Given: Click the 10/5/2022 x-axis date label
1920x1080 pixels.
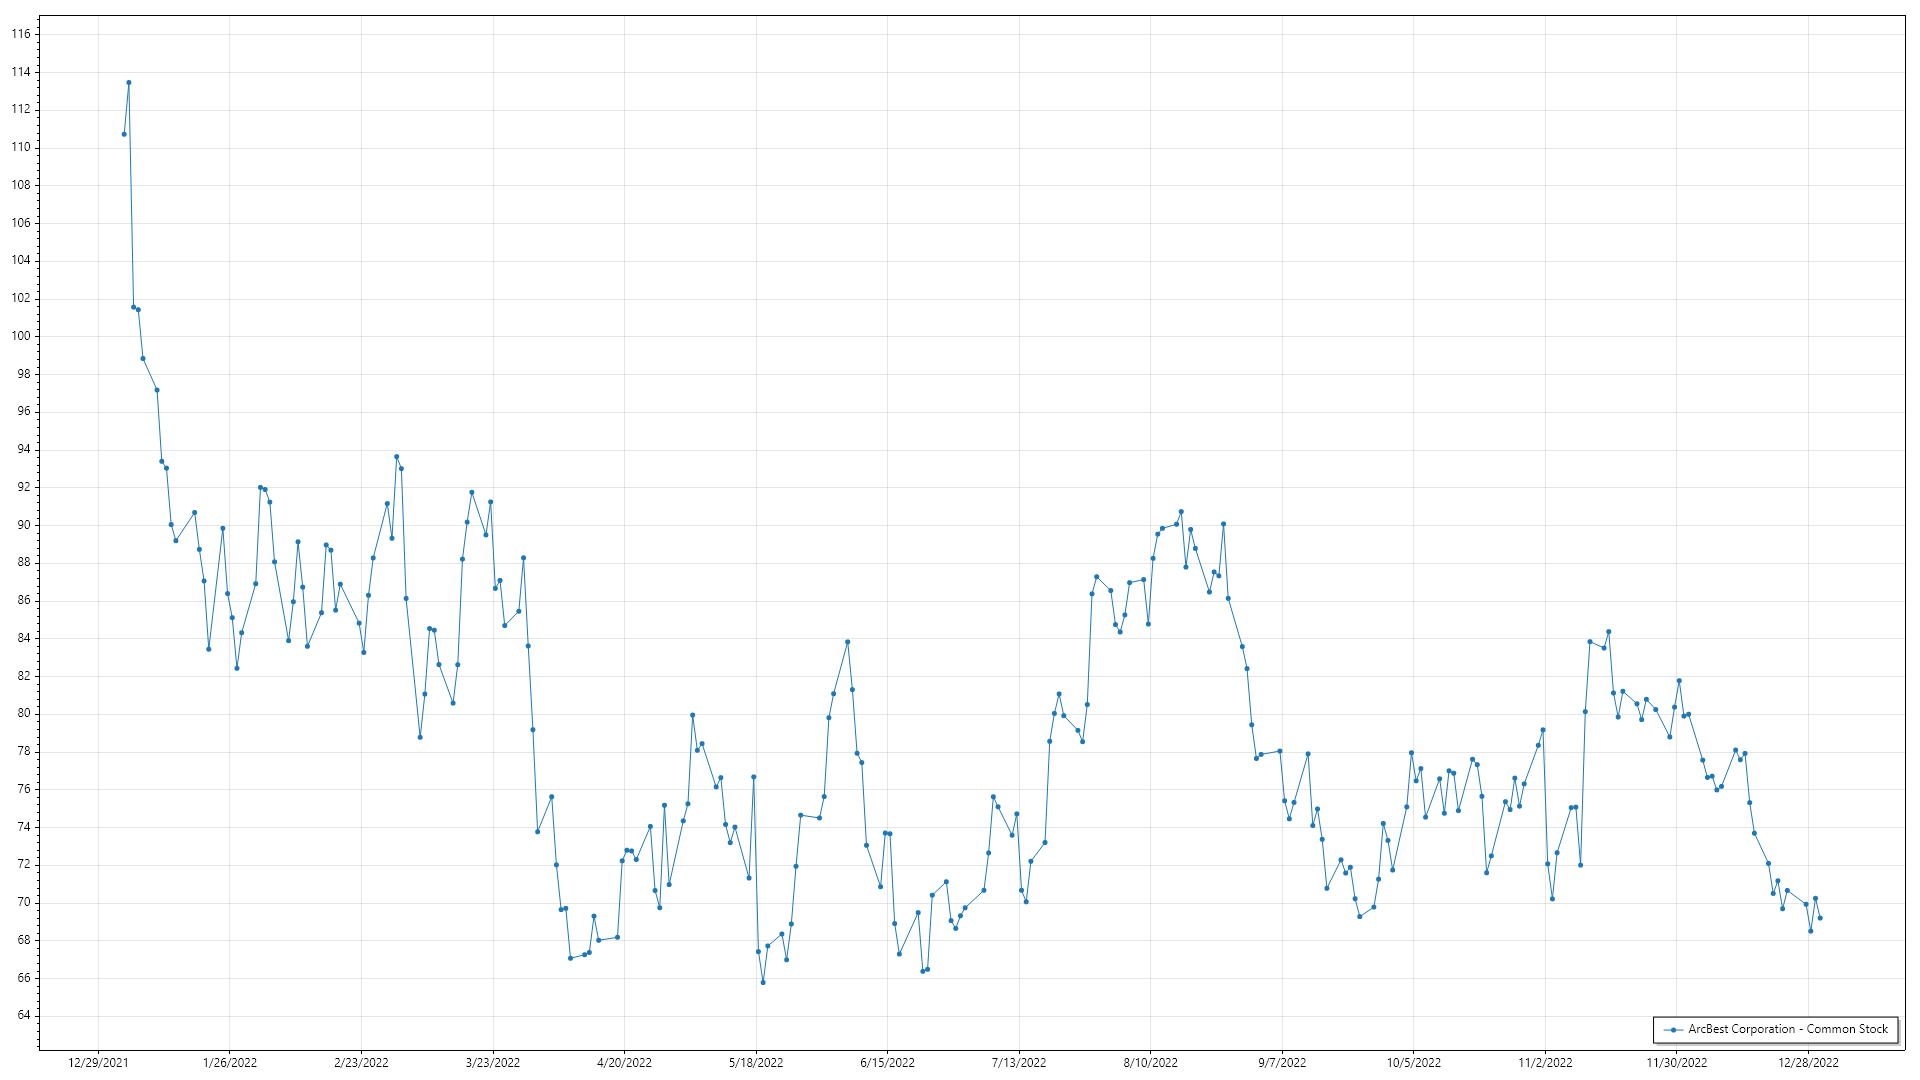Looking at the screenshot, I should [1414, 1063].
